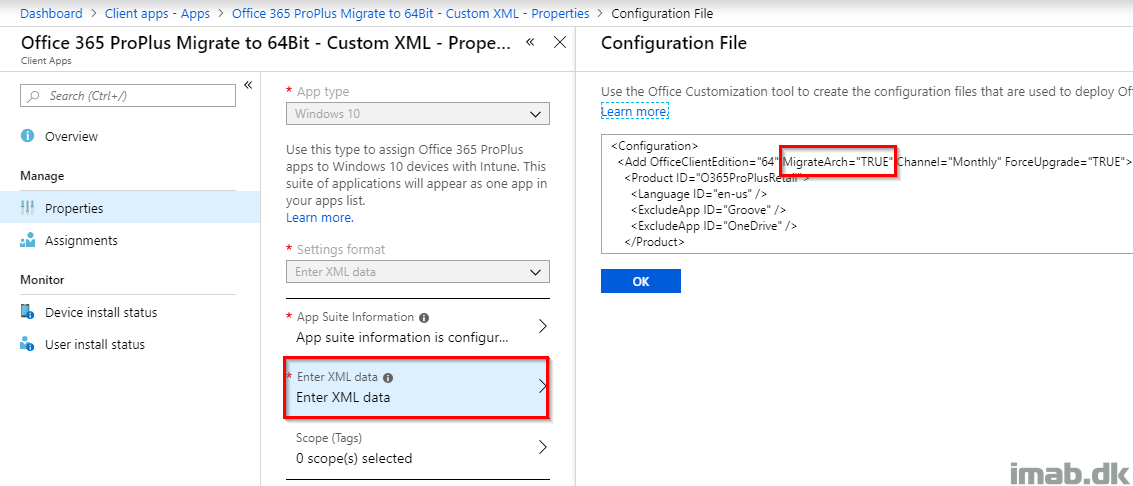This screenshot has height=486, width=1133.
Task: Click the Enter XML data info icon
Action: pos(388,378)
